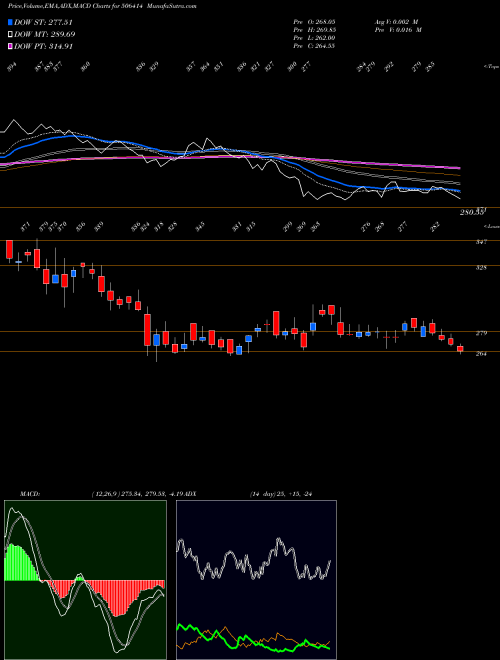
Task: Select the 'DOW MT: 289.69' legend text
Action: click(x=45, y=35)
